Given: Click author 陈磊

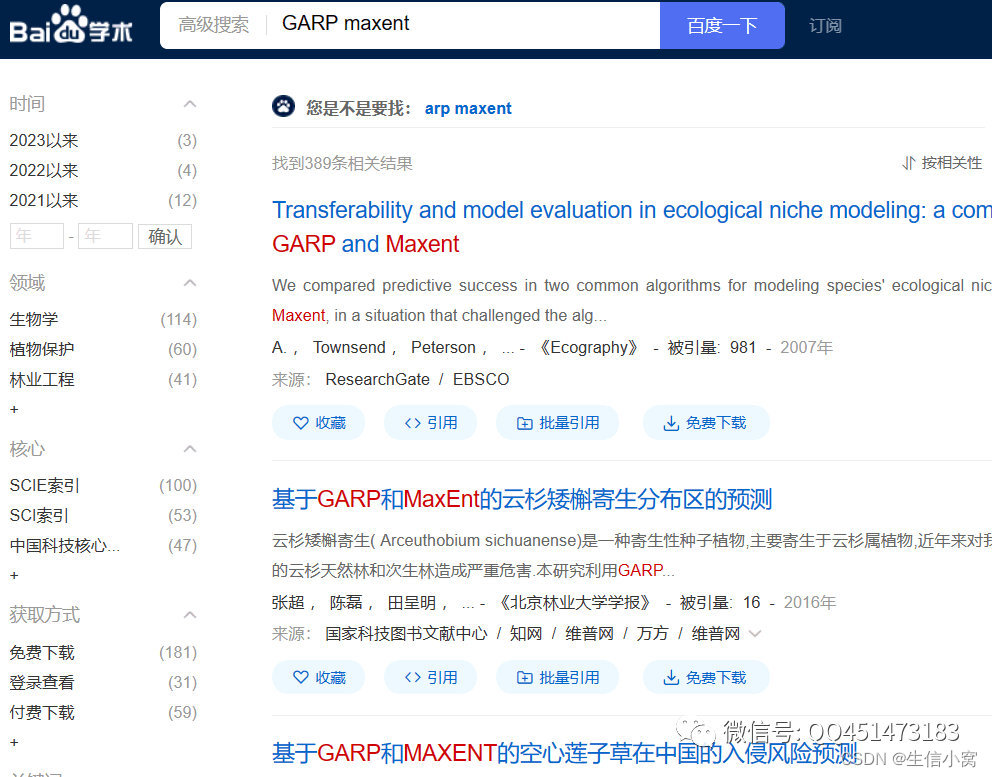Looking at the screenshot, I should pos(346,602).
